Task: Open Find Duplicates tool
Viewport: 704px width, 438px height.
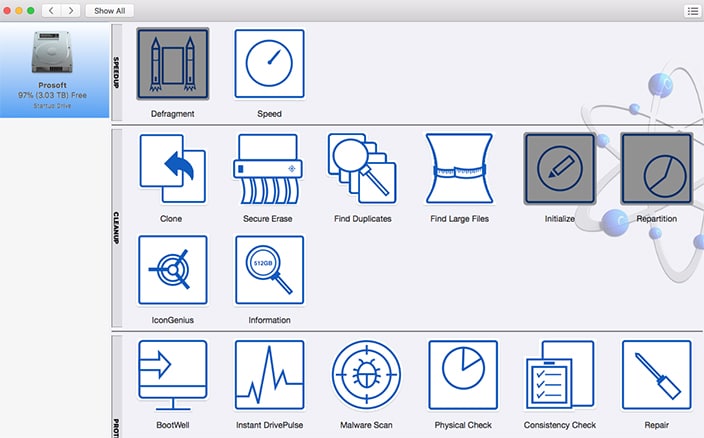Action: [x=362, y=168]
